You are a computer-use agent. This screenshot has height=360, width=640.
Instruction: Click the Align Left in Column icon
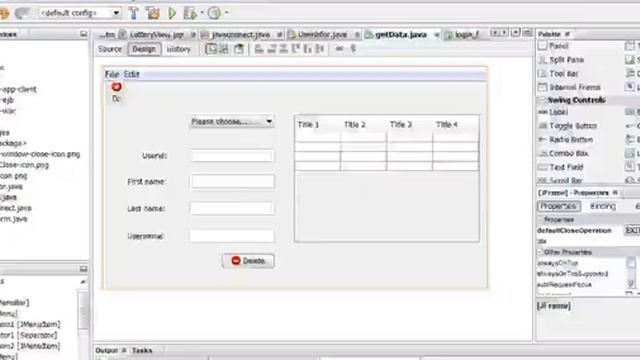(x=259, y=49)
